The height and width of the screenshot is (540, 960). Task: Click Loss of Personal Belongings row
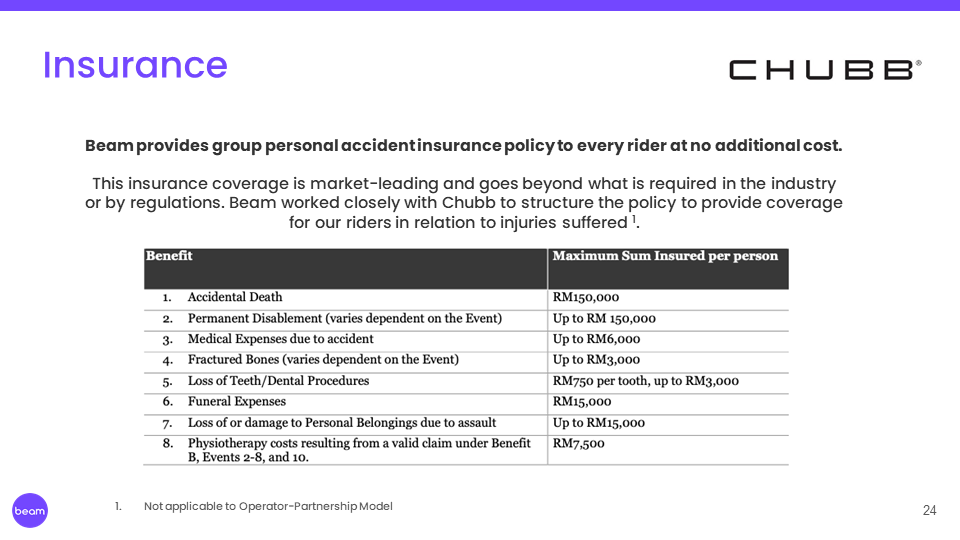[x=341, y=423]
